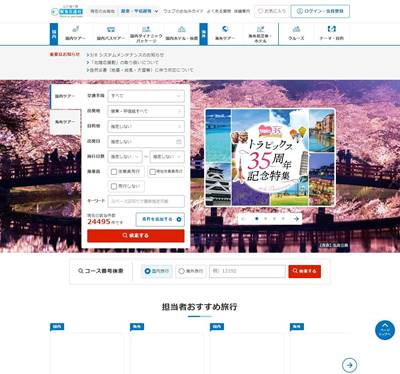Open the theme and purpose nav icon
400x374 pixels.
(332, 29)
